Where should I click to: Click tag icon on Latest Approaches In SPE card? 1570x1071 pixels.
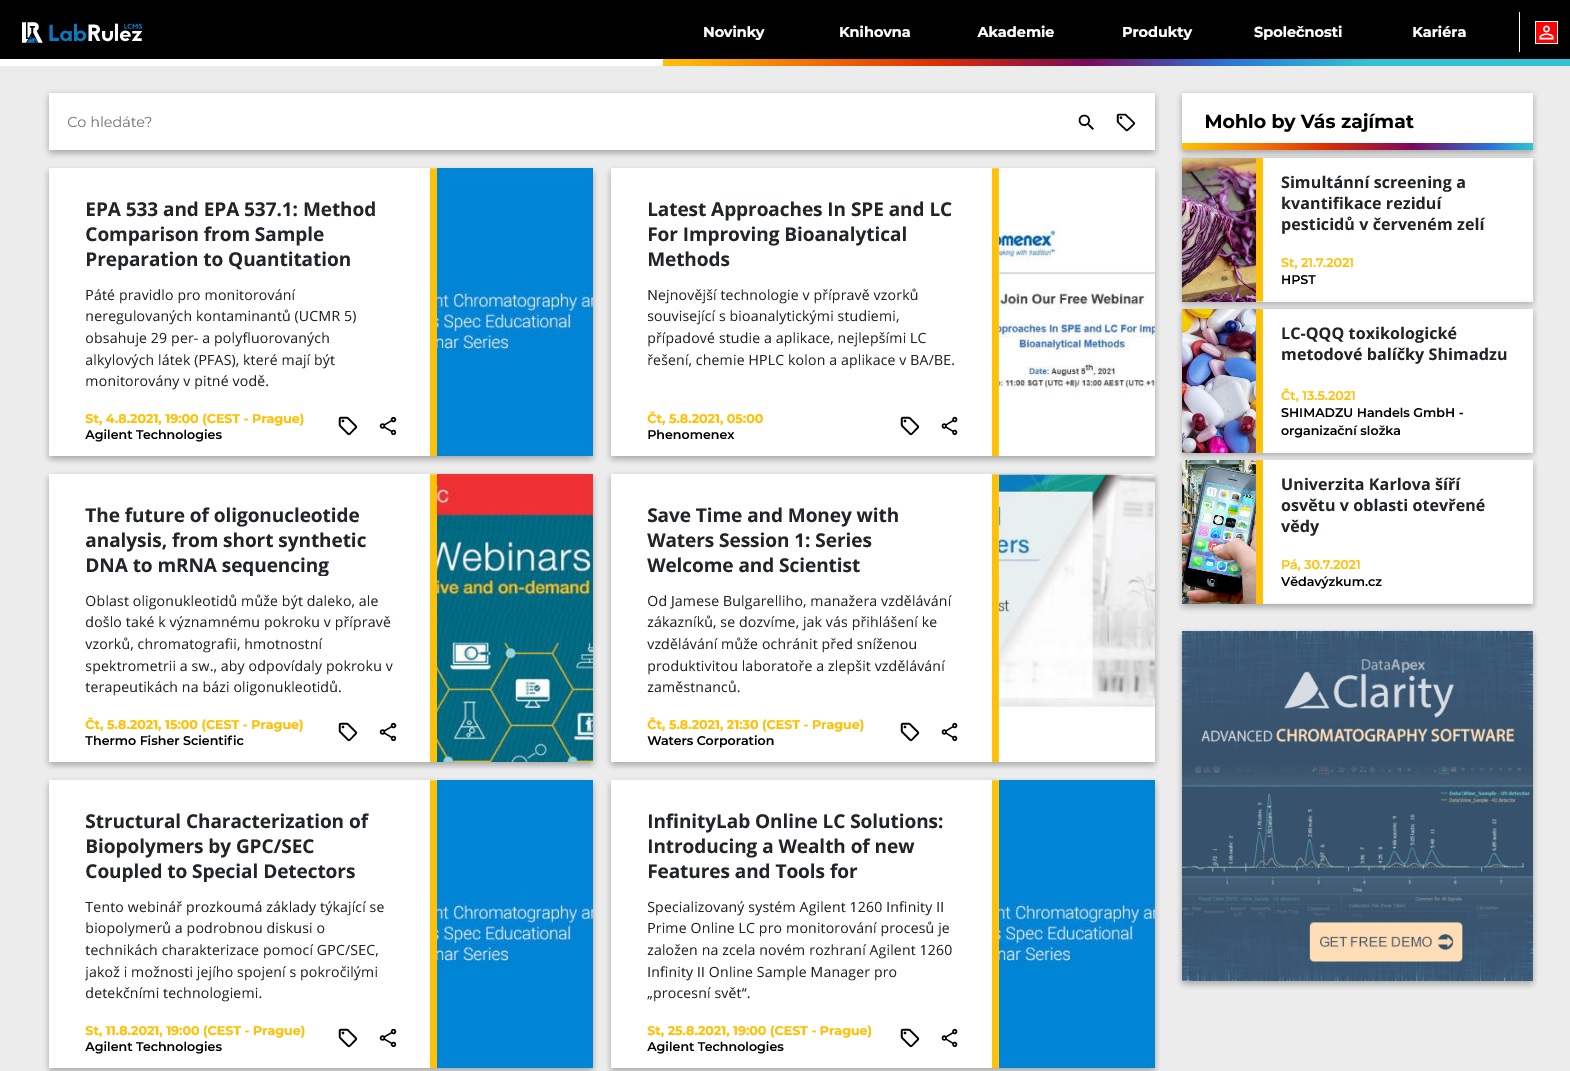tap(910, 426)
